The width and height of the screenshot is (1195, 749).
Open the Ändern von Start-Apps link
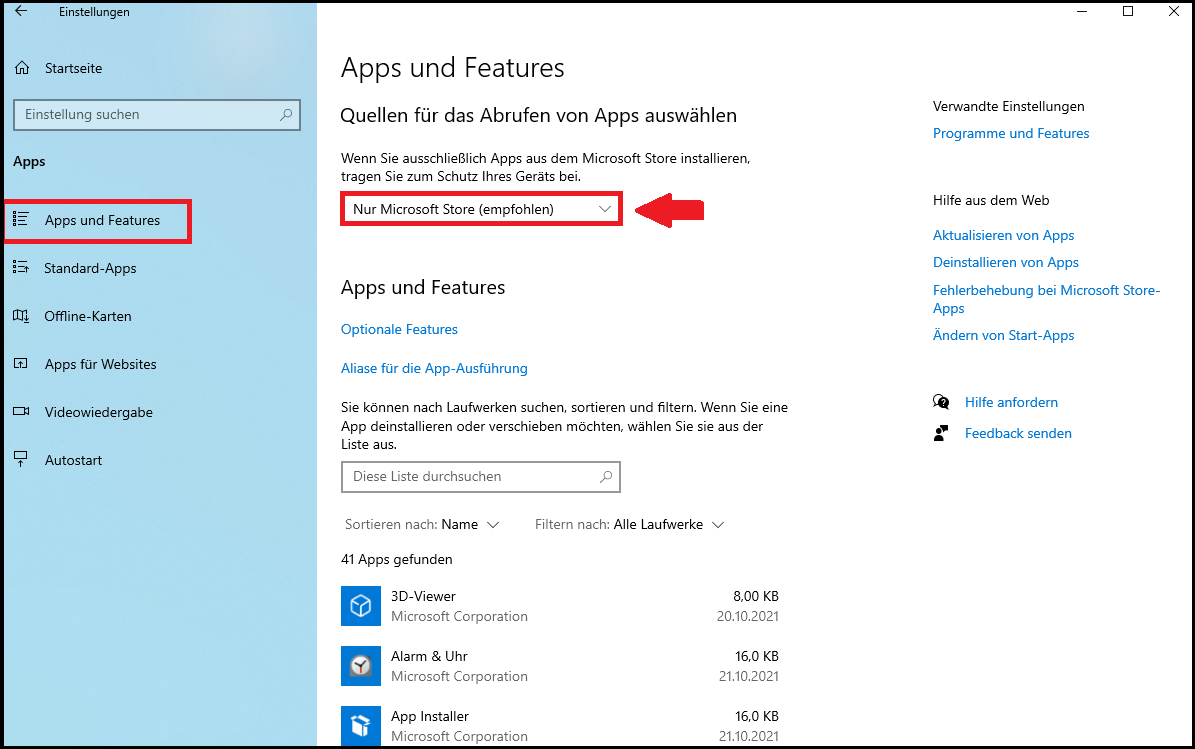pos(1004,335)
